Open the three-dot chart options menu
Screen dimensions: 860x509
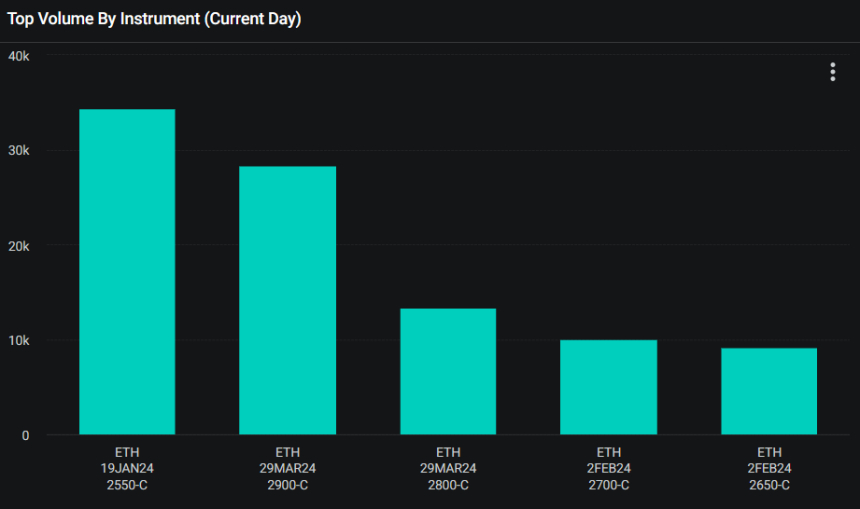pos(832,72)
